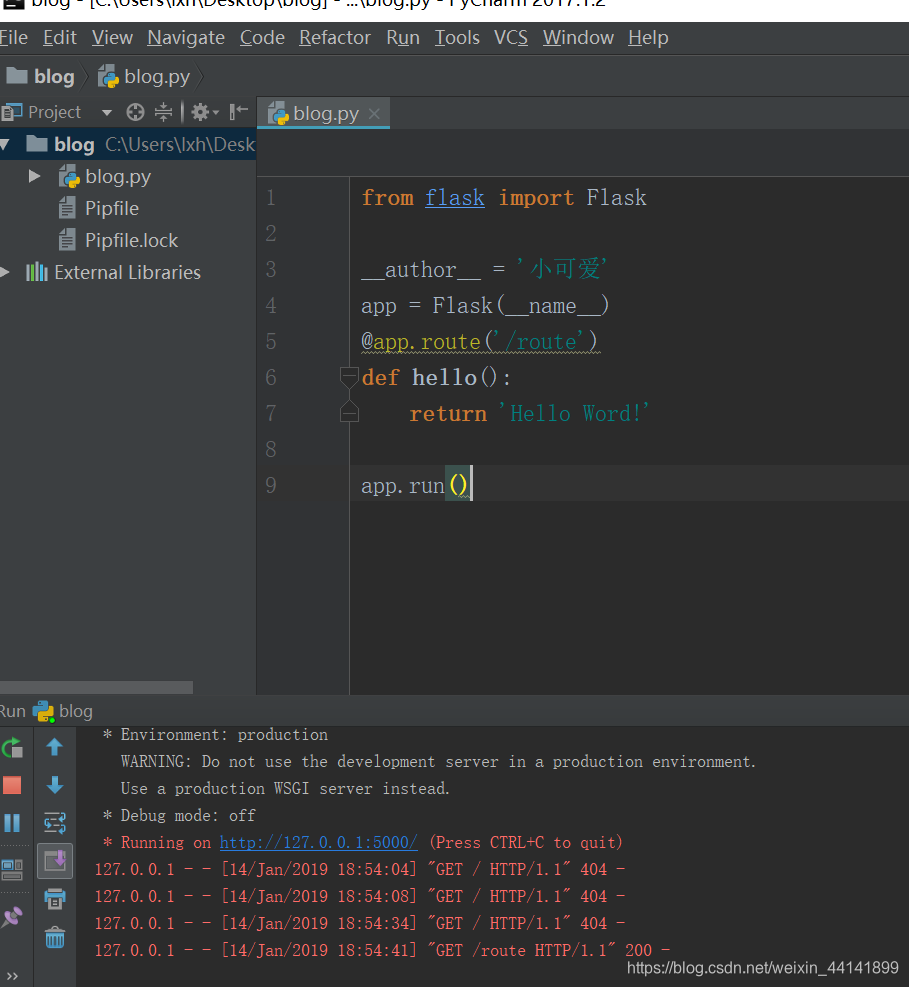Jump up the stack trace with the up arrow
The width and height of the screenshot is (909, 987).
[55, 747]
